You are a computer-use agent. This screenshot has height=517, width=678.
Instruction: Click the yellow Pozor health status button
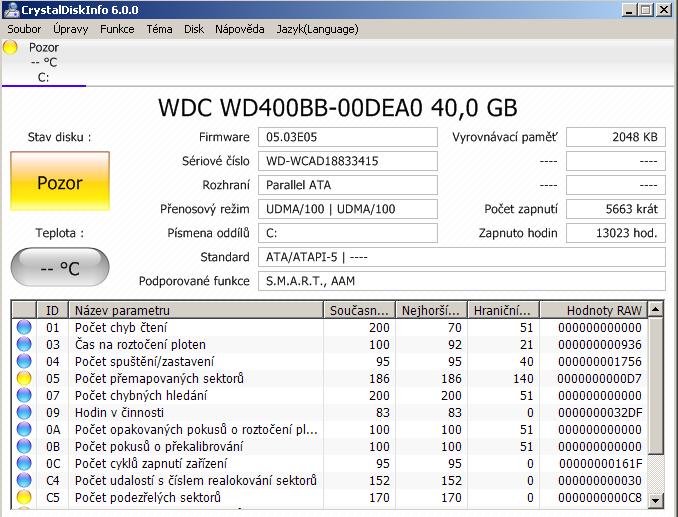point(60,181)
